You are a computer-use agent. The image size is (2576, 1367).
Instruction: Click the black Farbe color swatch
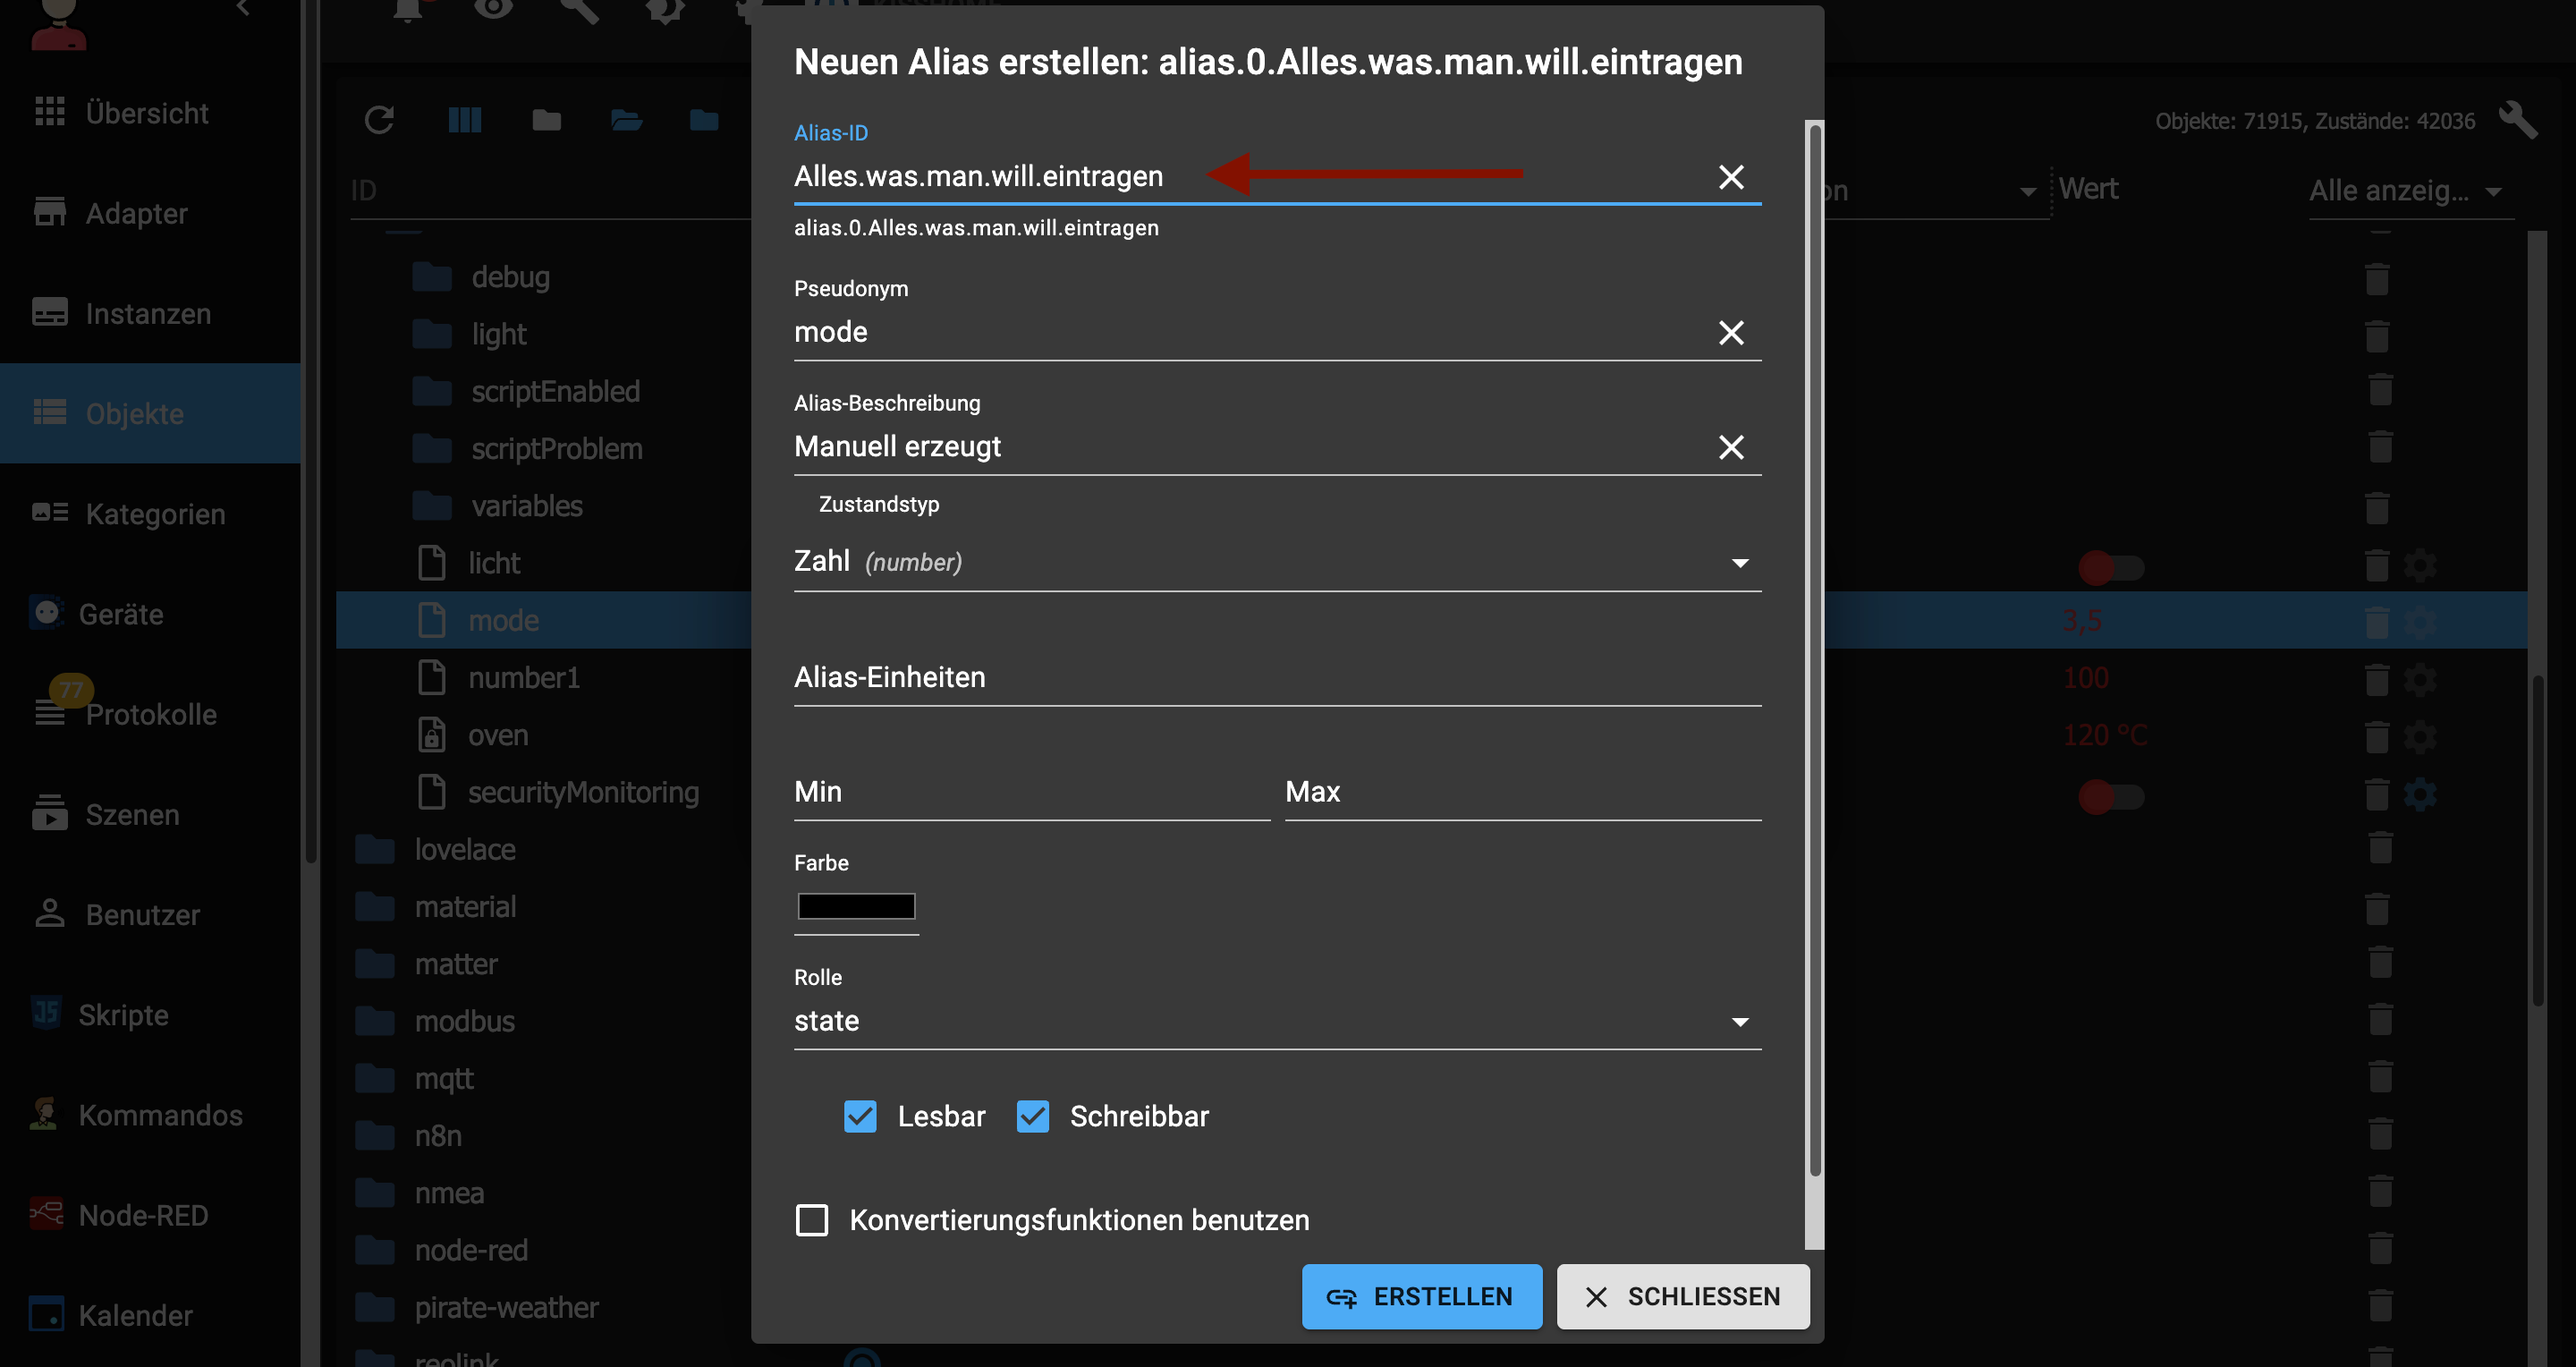point(856,906)
